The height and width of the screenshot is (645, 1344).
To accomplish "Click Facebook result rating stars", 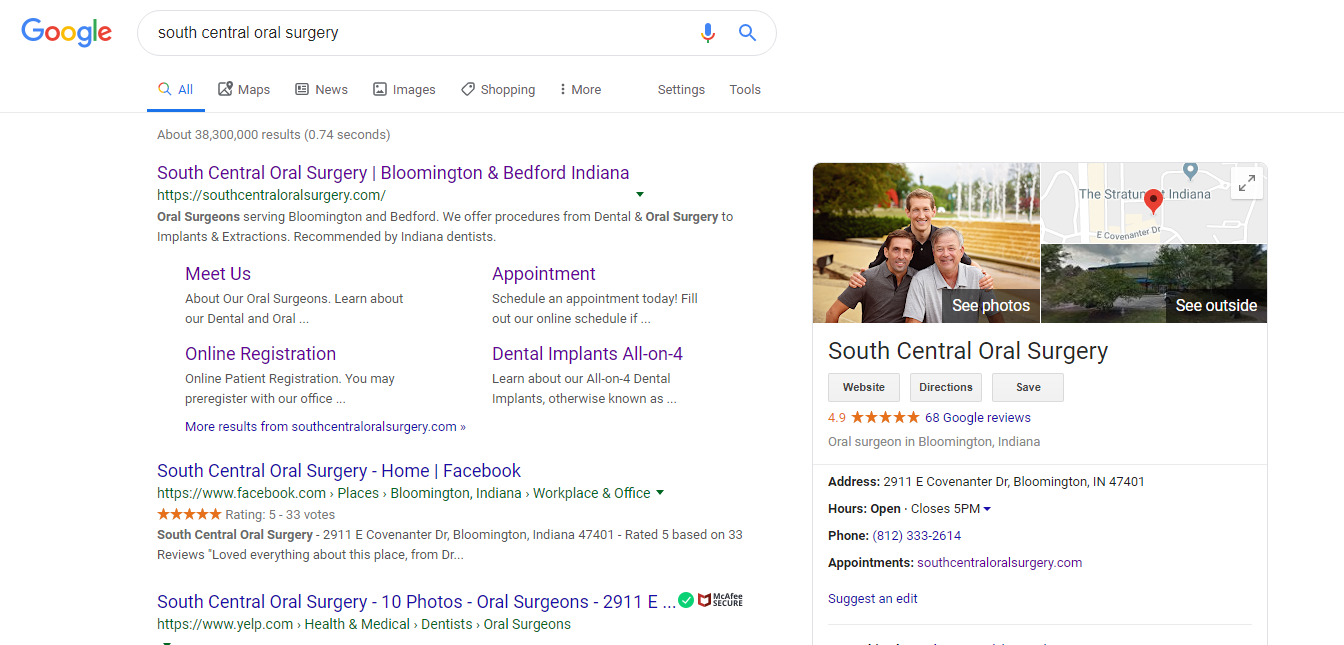I will click(x=189, y=514).
